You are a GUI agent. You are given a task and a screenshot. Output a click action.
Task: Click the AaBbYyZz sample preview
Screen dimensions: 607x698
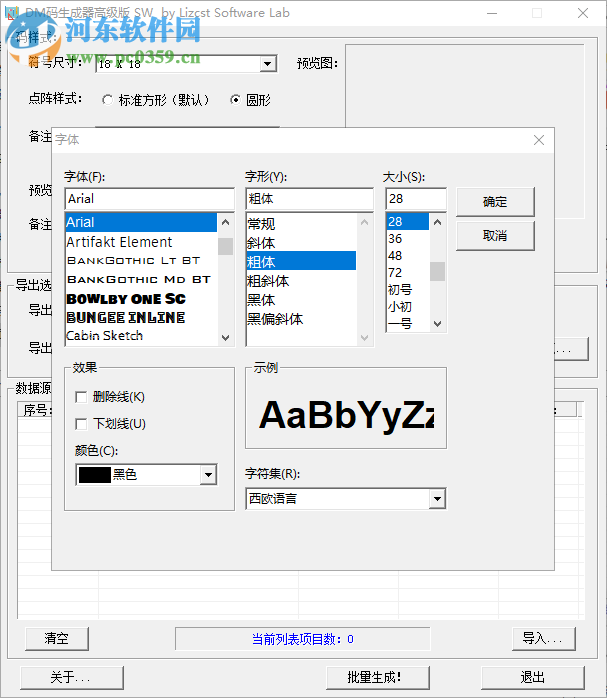pyautogui.click(x=346, y=415)
